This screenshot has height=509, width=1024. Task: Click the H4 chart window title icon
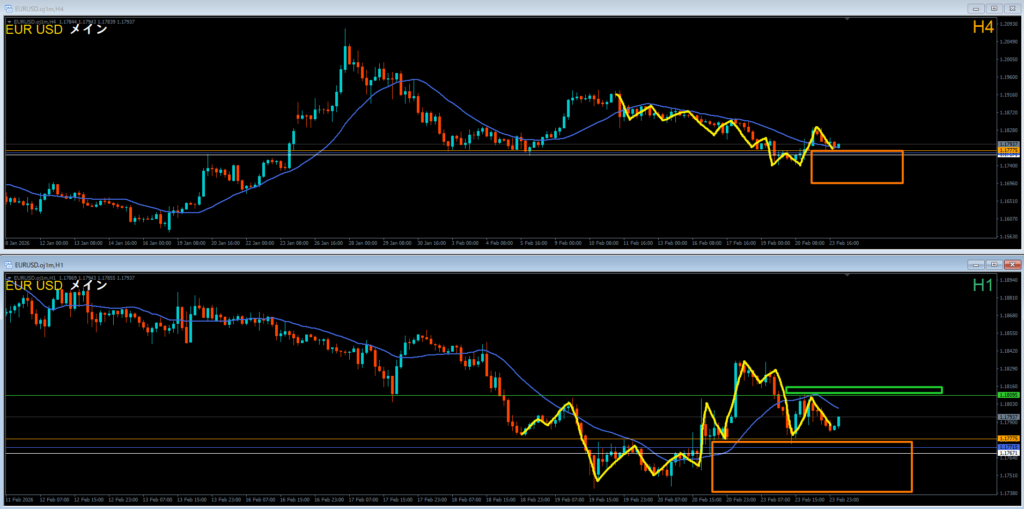point(9,8)
